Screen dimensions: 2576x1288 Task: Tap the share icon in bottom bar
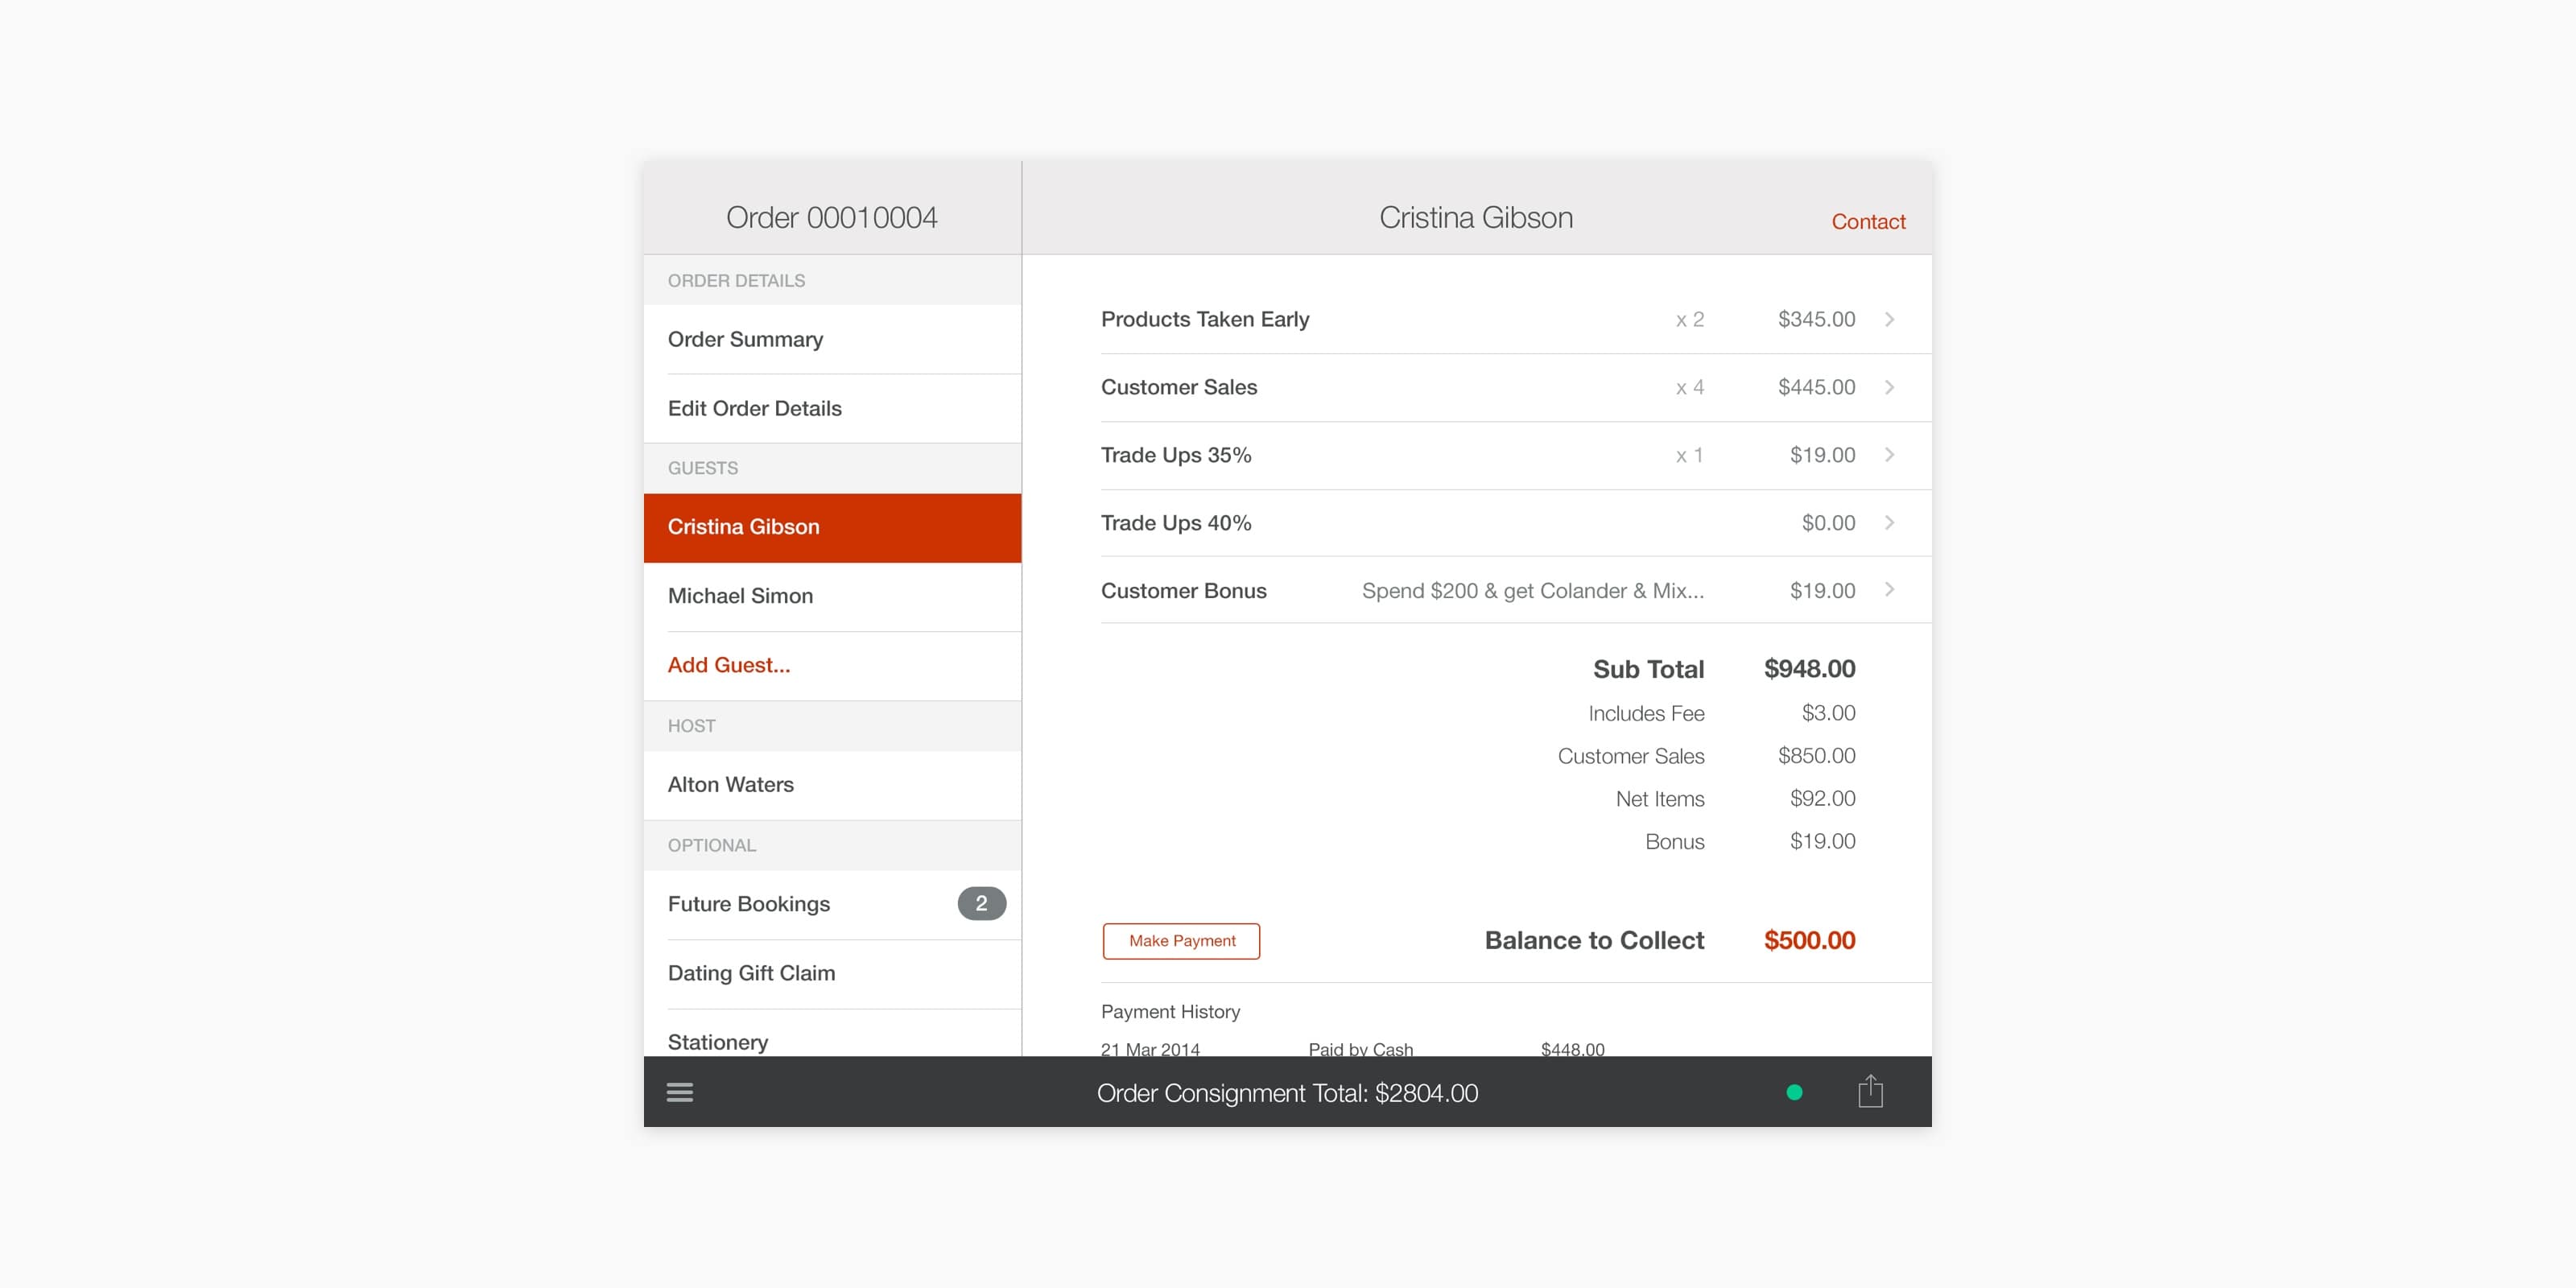click(x=1870, y=1091)
